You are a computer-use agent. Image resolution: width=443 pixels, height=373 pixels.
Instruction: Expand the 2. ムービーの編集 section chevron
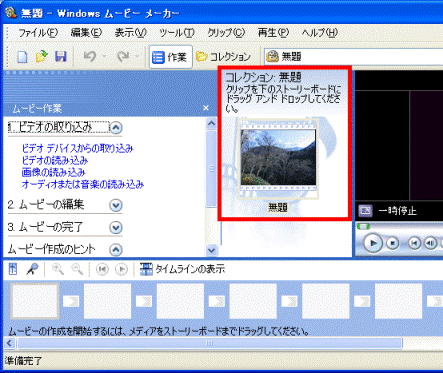(x=116, y=205)
